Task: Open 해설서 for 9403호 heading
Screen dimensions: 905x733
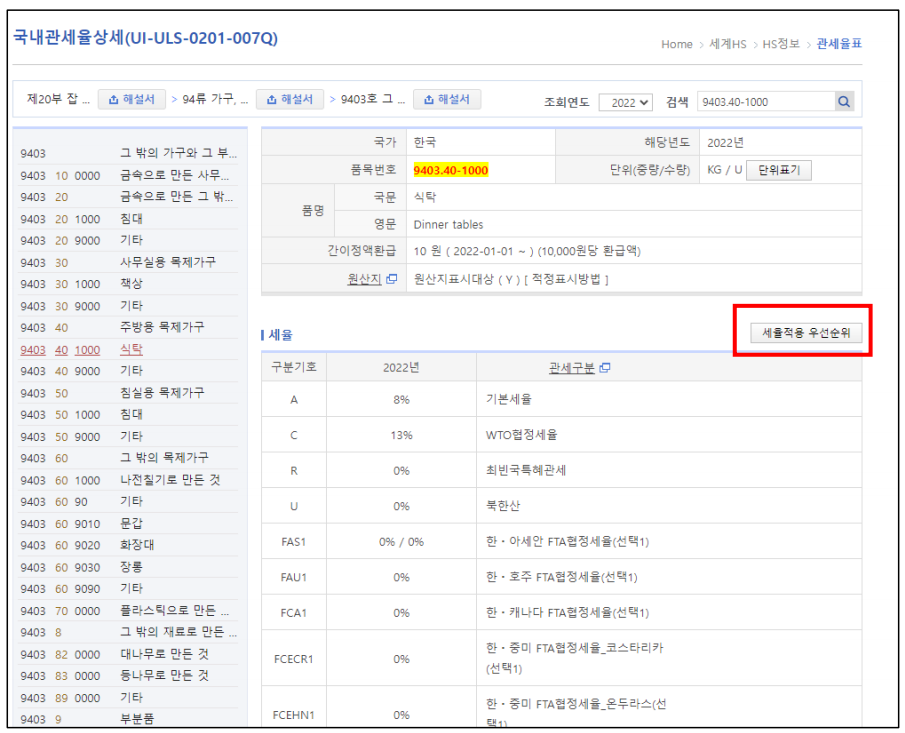Action: [x=447, y=99]
